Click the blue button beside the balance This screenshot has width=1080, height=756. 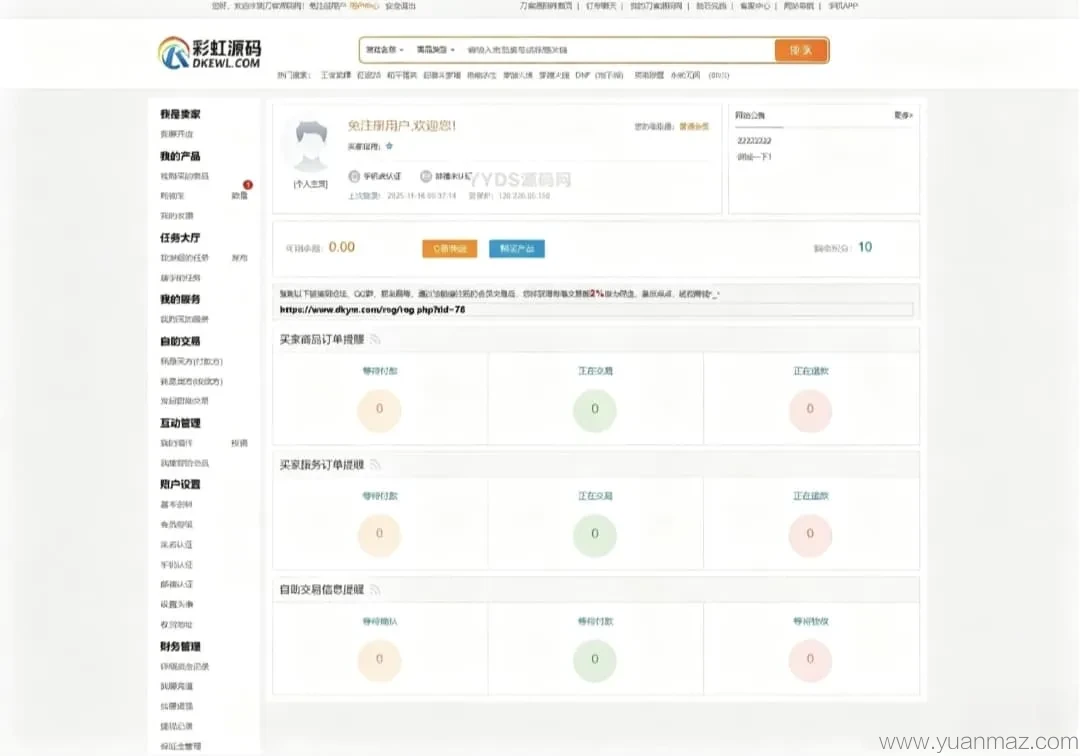pyautogui.click(x=517, y=249)
